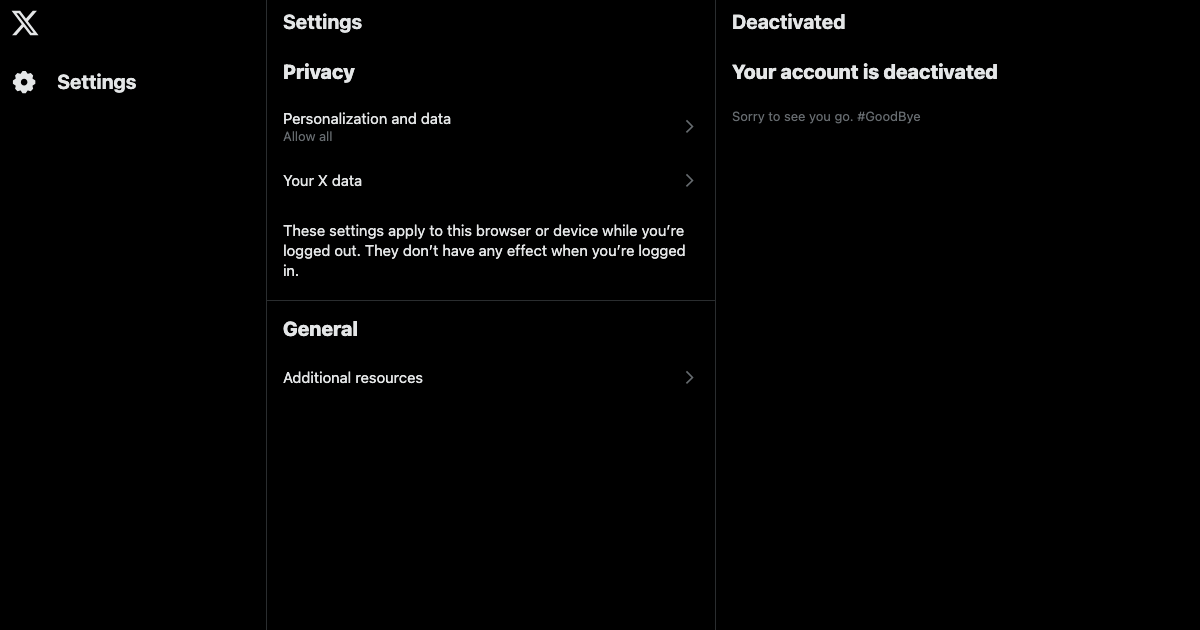Open Personalization and data settings
The width and height of the screenshot is (1200, 630).
(491, 126)
